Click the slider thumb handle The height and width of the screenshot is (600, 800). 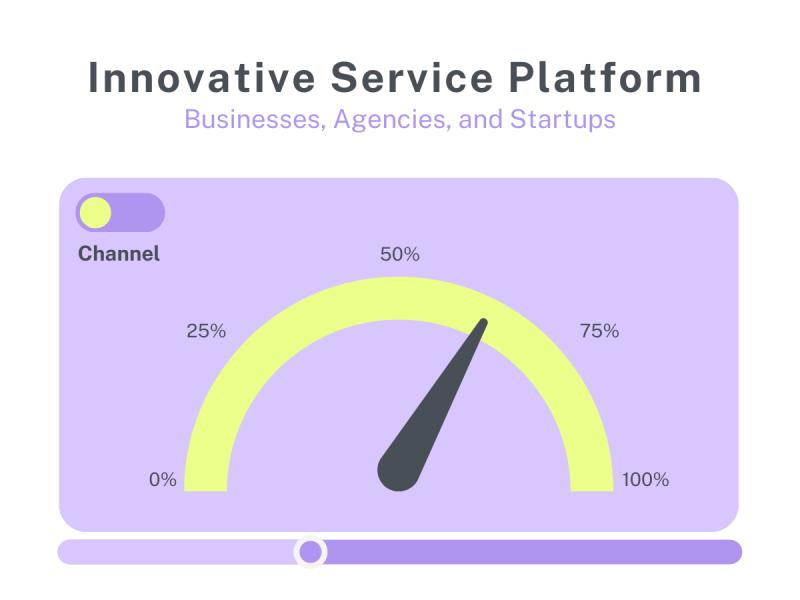pyautogui.click(x=310, y=552)
